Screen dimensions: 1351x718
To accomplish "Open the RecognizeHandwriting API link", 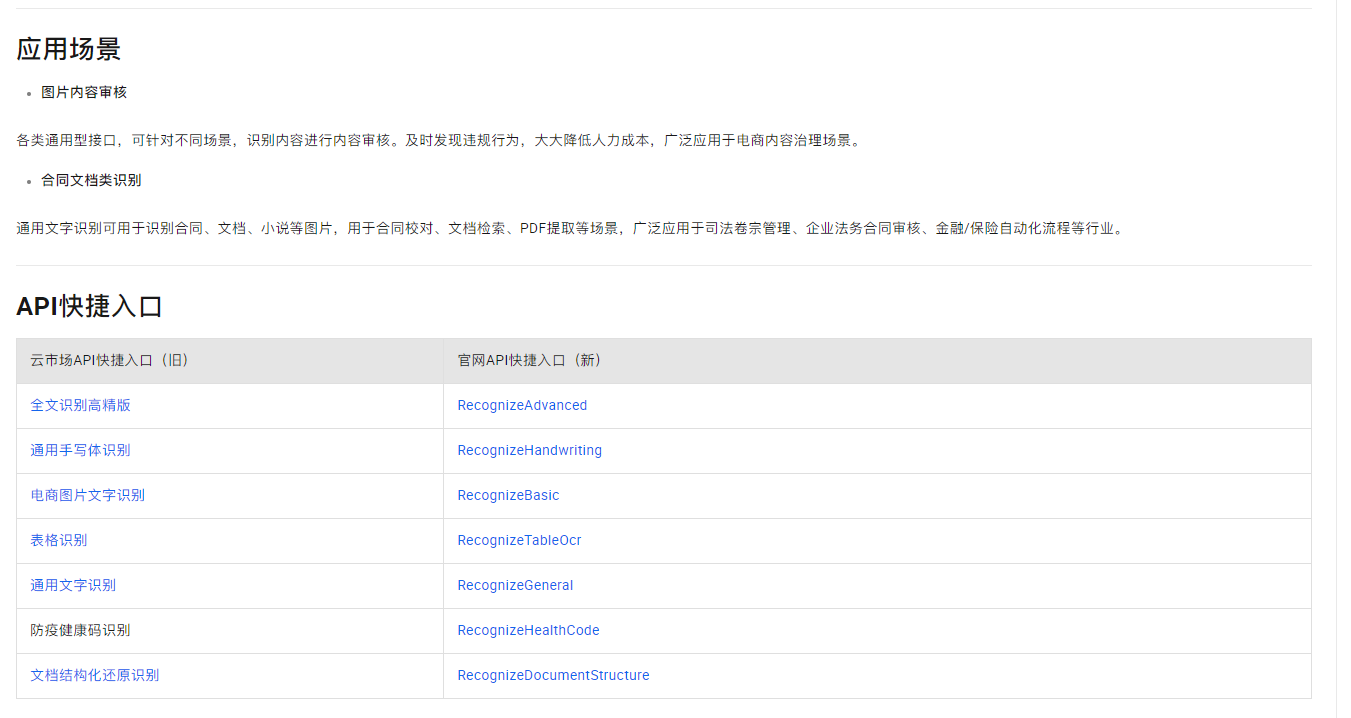I will click(530, 450).
